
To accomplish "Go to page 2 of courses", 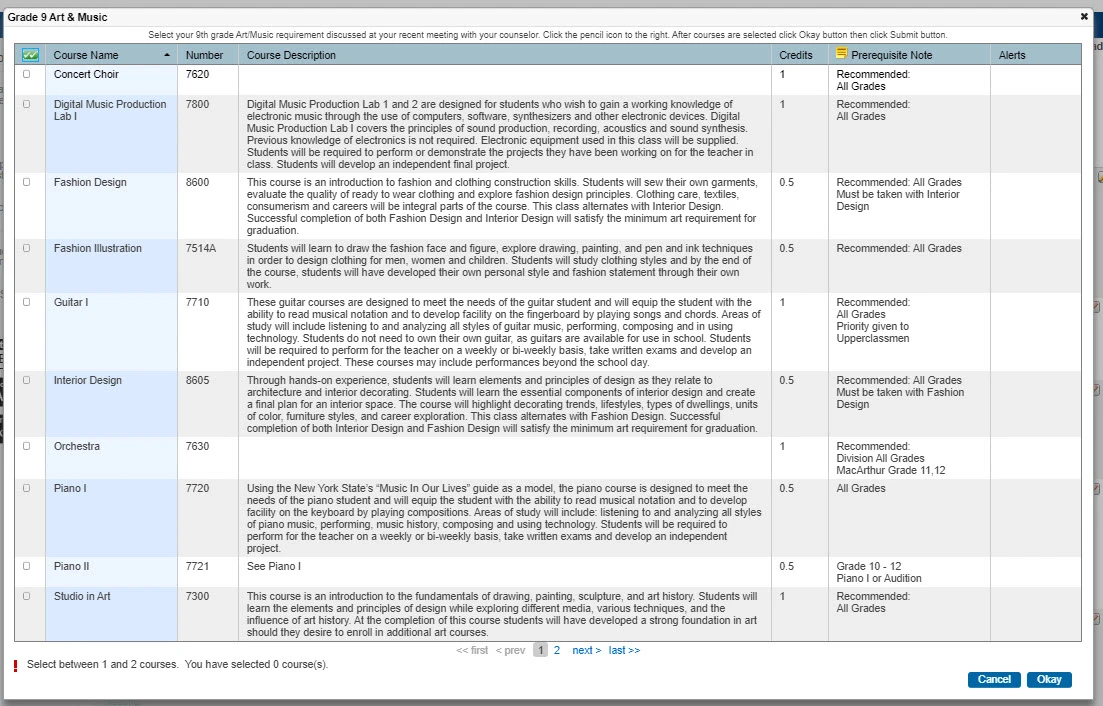I will point(557,650).
